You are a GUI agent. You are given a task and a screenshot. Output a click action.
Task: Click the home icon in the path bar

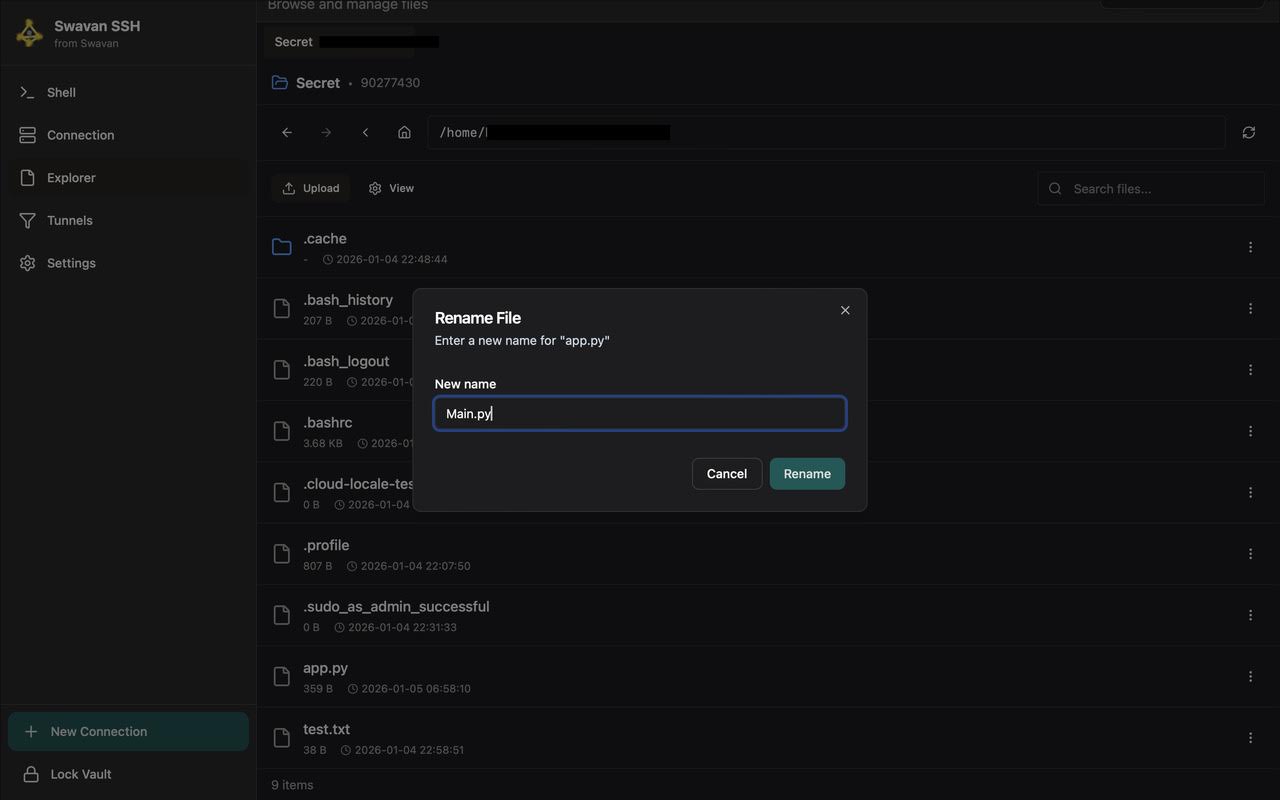click(x=404, y=131)
